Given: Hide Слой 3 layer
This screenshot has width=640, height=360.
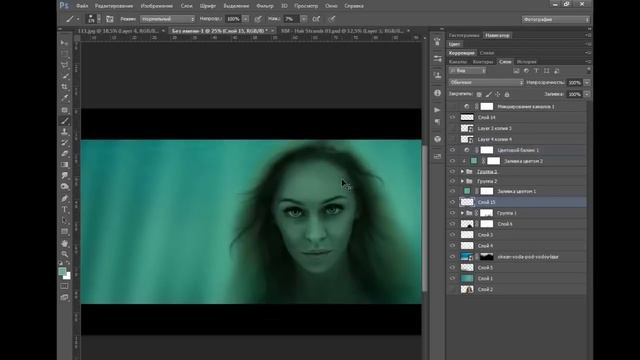Looking at the screenshot, I should (452, 235).
